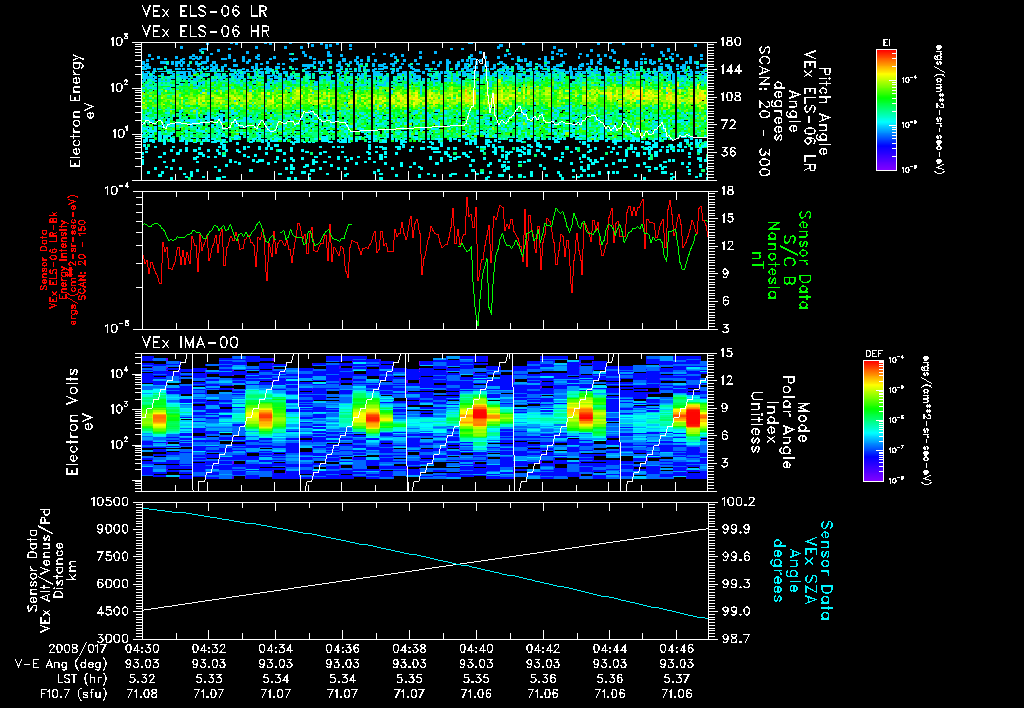
Task: Click the '2008/017' date label
Action: pyautogui.click(x=78, y=649)
